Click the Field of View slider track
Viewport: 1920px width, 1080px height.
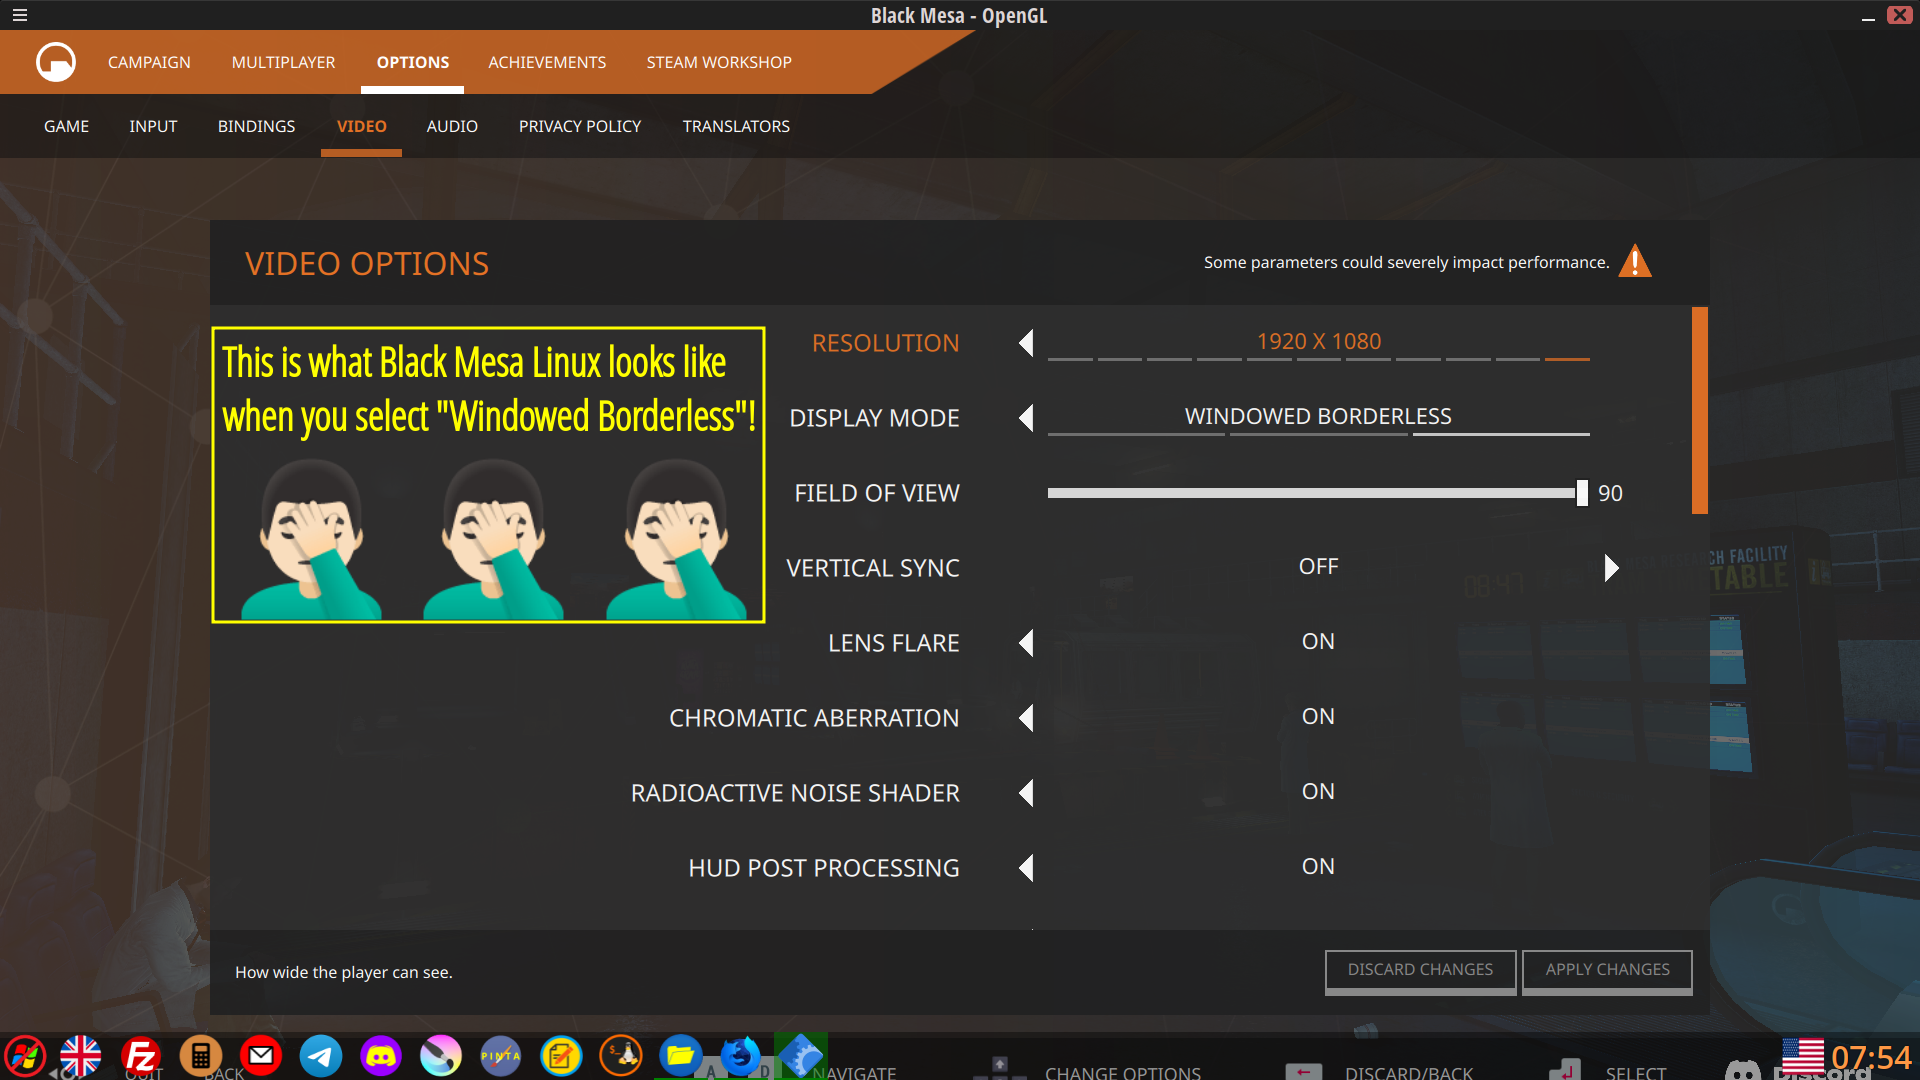point(1310,493)
